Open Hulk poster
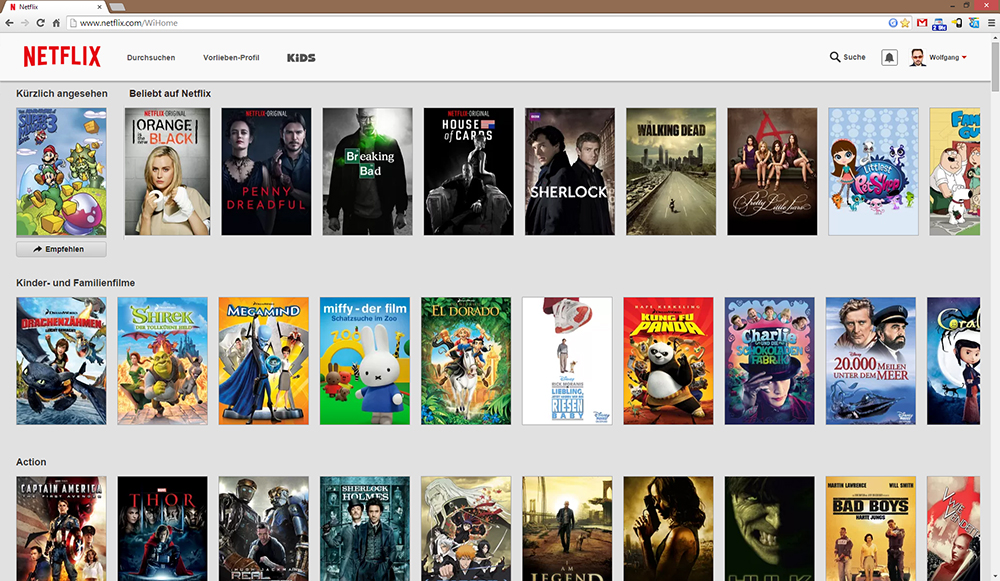This screenshot has height=581, width=1000. (769, 529)
